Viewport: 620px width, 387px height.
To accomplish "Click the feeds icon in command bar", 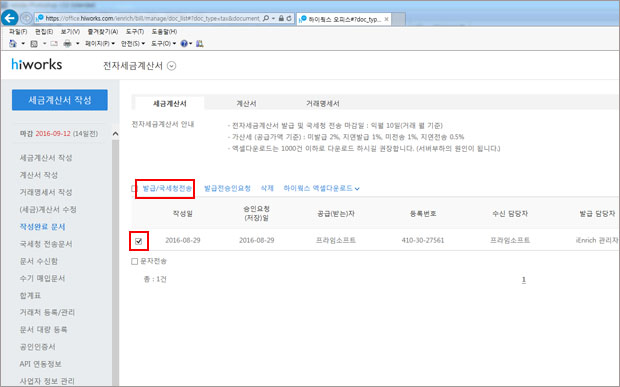I will [34, 43].
